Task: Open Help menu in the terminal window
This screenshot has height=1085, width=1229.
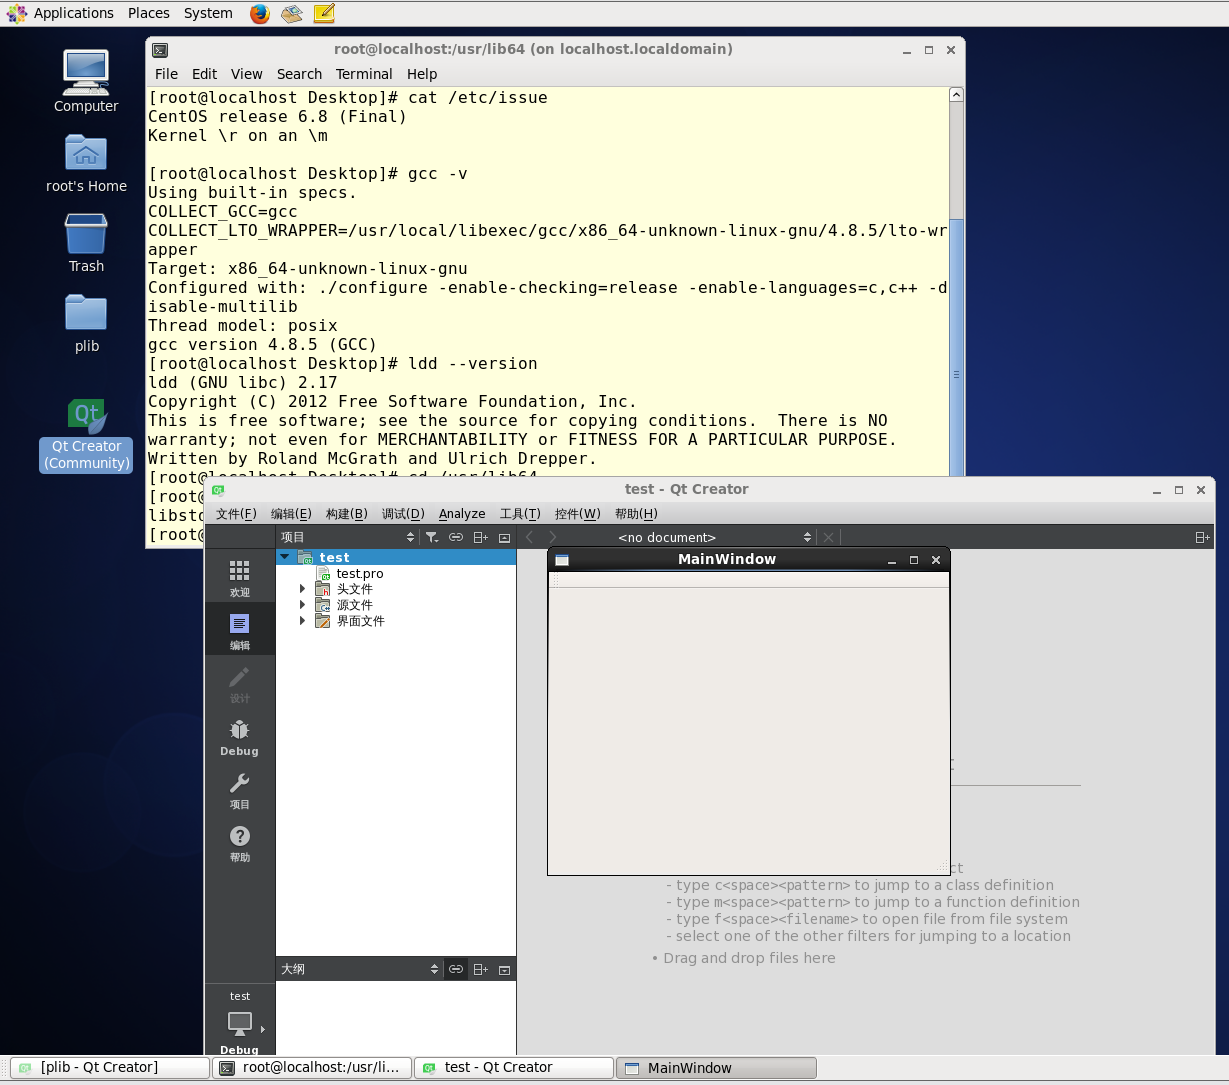Action: coord(422,74)
